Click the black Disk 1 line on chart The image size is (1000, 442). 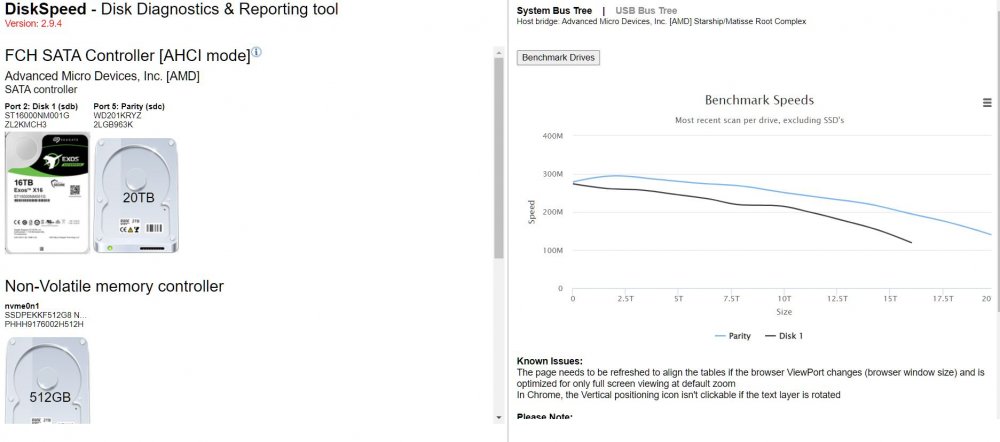pyautogui.click(x=733, y=203)
